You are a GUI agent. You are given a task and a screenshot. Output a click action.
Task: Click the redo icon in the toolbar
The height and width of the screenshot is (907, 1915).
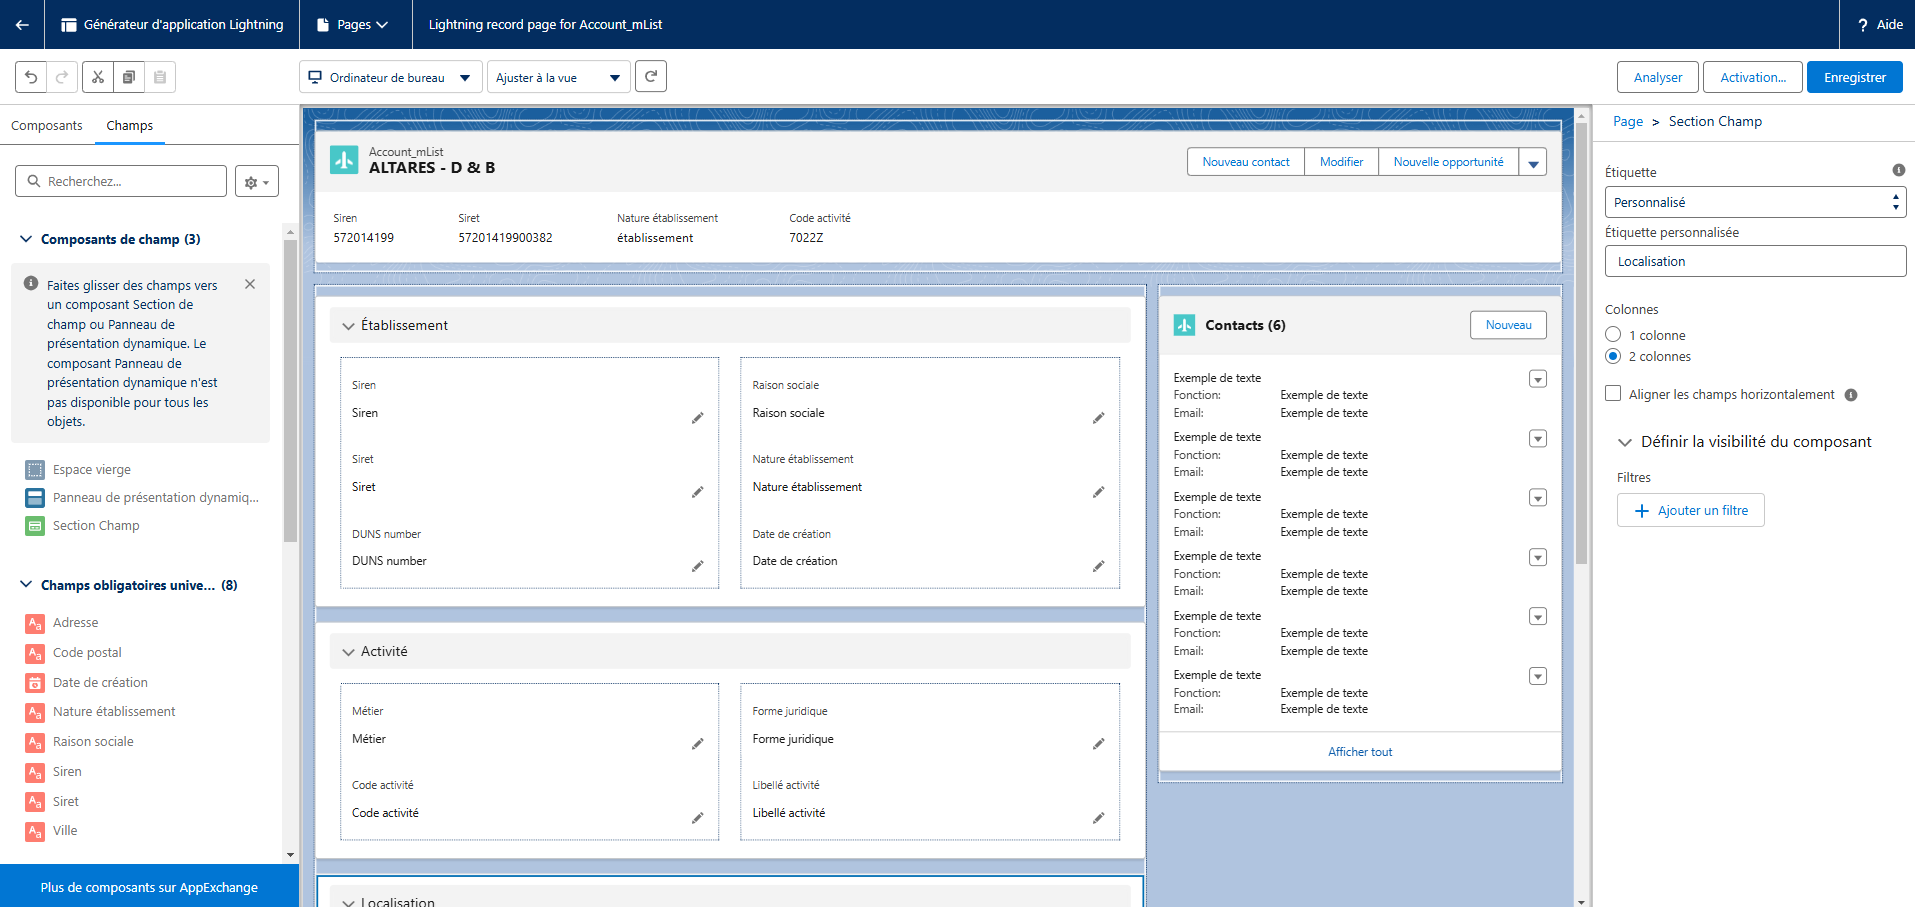click(62, 77)
